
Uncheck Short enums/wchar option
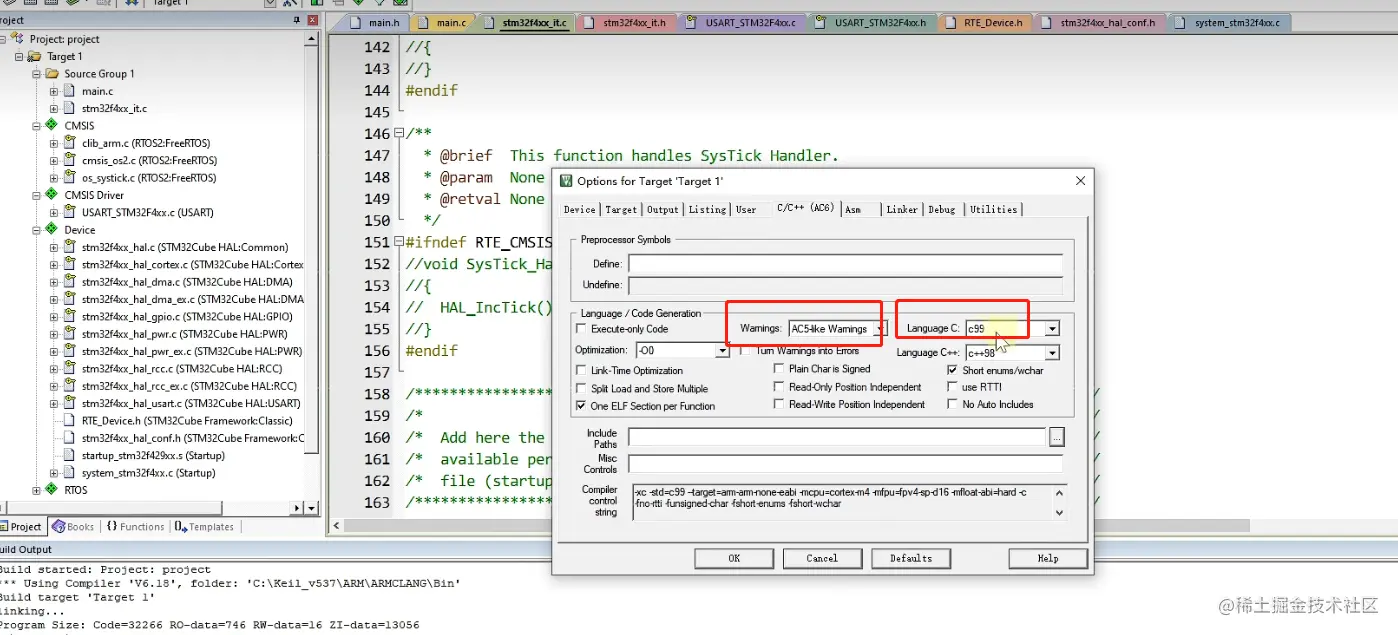(x=953, y=370)
